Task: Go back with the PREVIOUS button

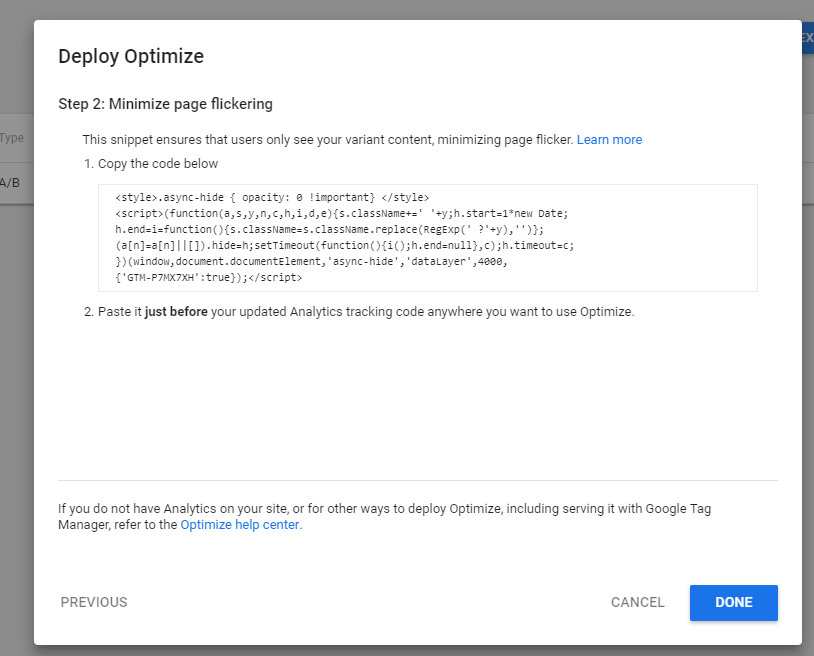Action: pos(94,602)
